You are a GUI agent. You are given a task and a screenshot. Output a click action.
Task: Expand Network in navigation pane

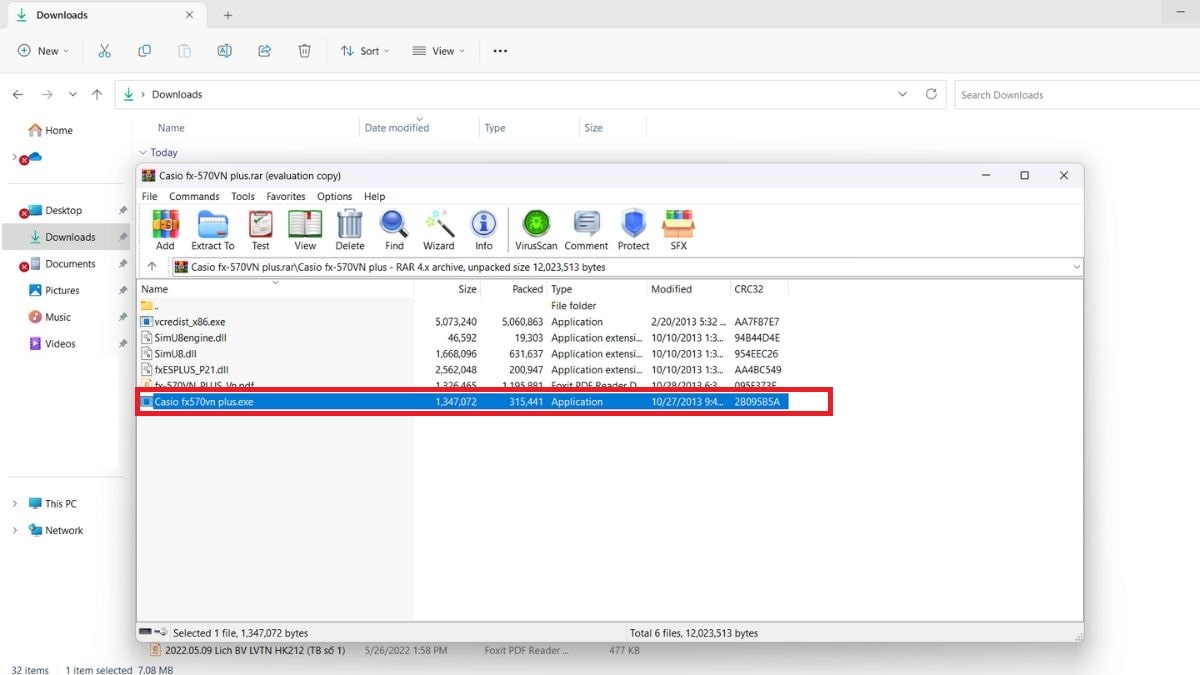14,531
